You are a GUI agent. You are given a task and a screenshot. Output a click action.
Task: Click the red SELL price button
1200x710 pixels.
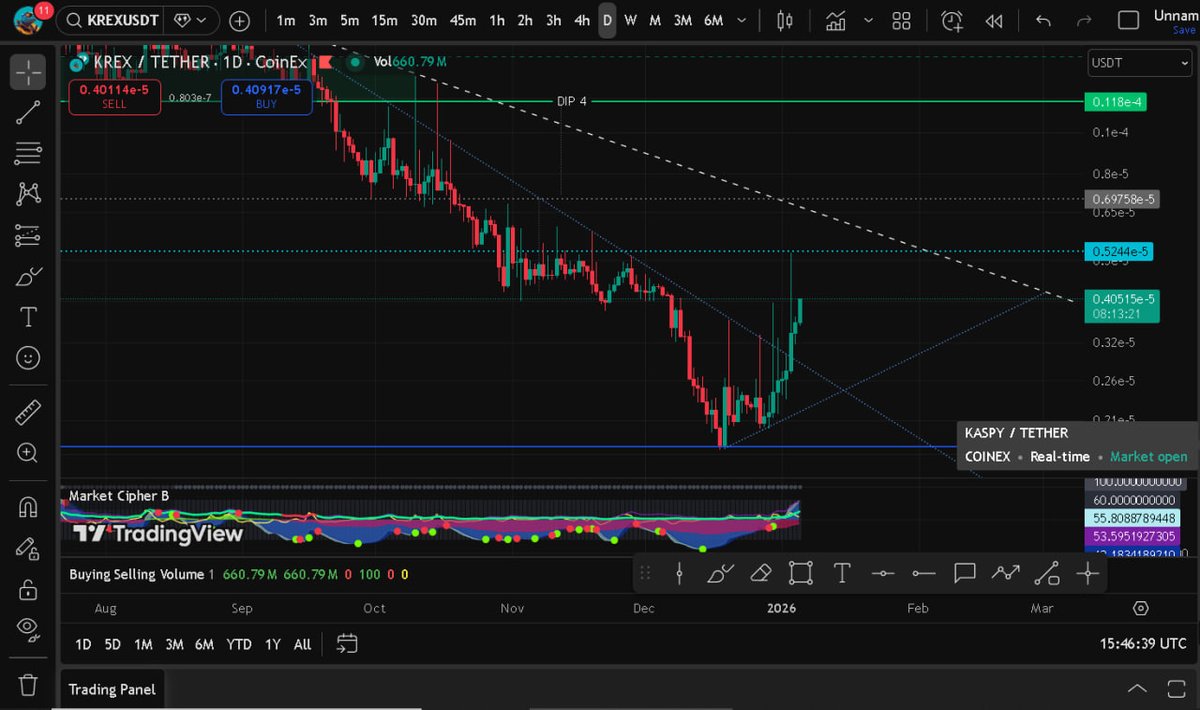[x=114, y=97]
